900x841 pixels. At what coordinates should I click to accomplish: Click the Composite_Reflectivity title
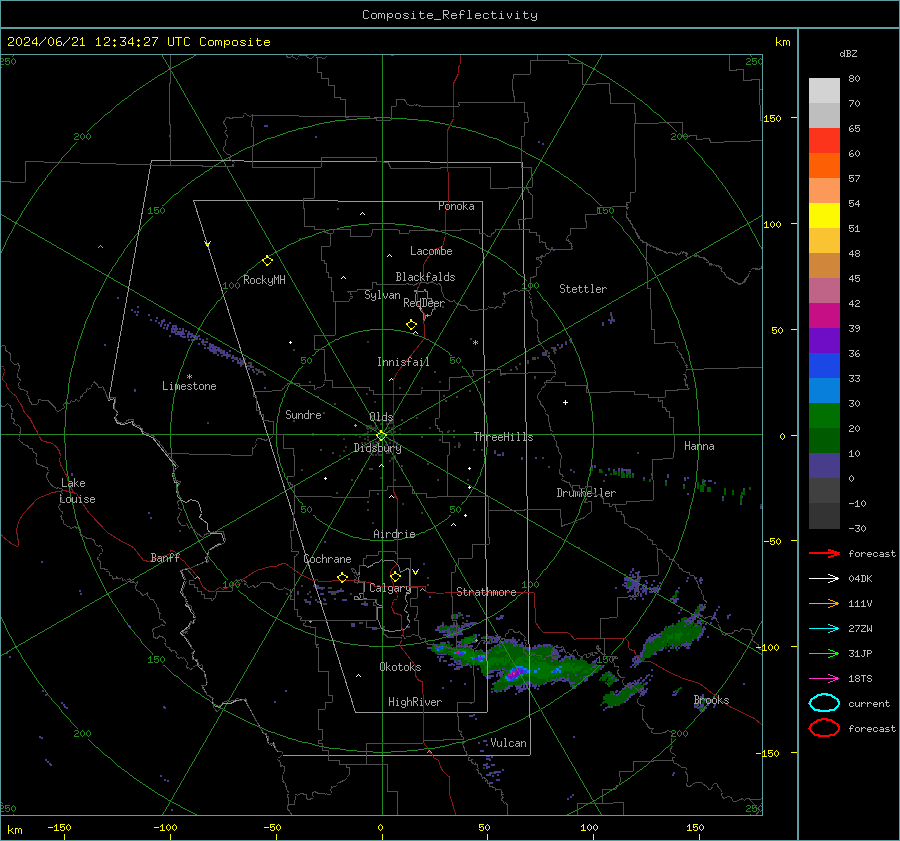point(449,15)
